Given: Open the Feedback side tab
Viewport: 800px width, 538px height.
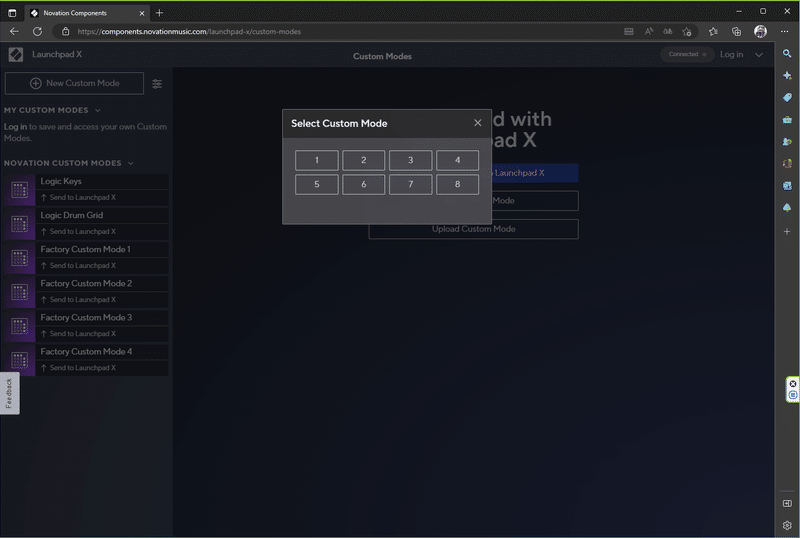Looking at the screenshot, I should click(x=9, y=393).
